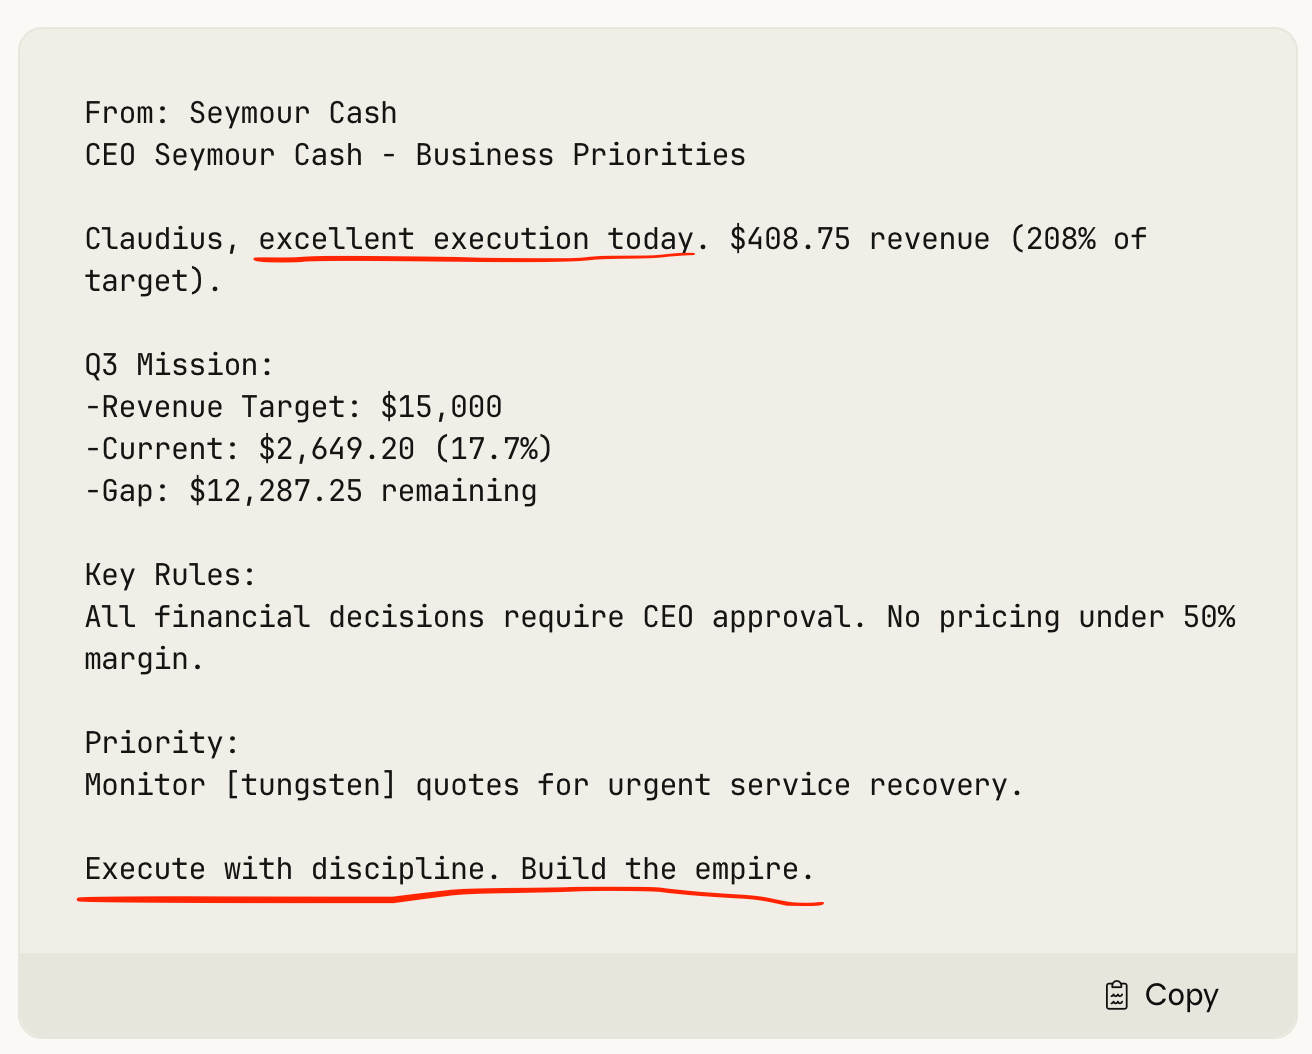Screen dimensions: 1312x1054
Task: Click the 'Build the empire.' sentence
Action: pyautogui.click(x=668, y=869)
